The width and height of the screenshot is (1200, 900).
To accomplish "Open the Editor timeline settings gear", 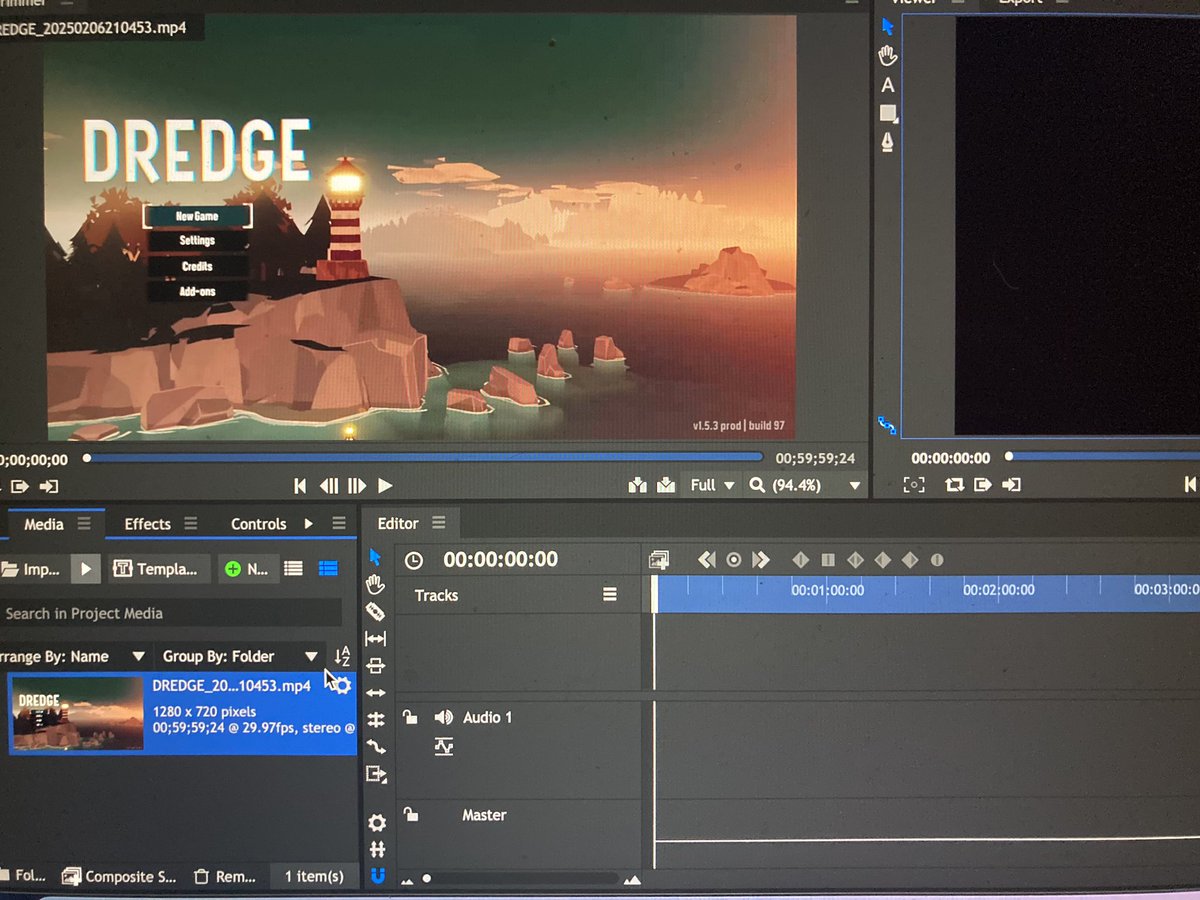I will pos(377,823).
